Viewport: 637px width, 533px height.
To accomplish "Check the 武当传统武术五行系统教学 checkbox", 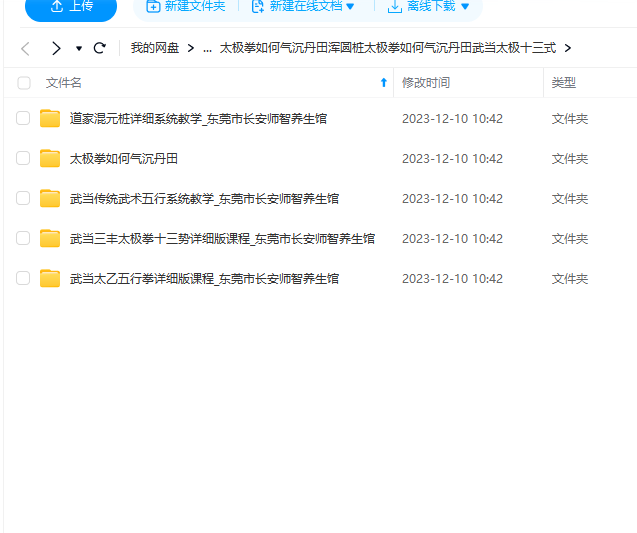I will (23, 198).
